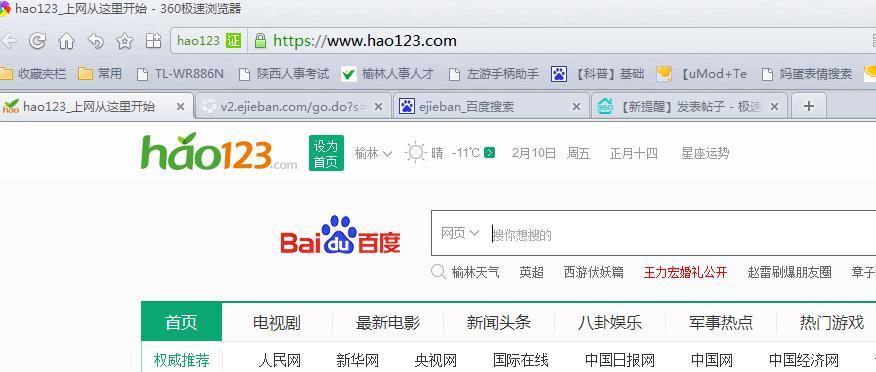Open a new tab with plus button
Viewport: 876px width, 372px height.
tap(808, 106)
